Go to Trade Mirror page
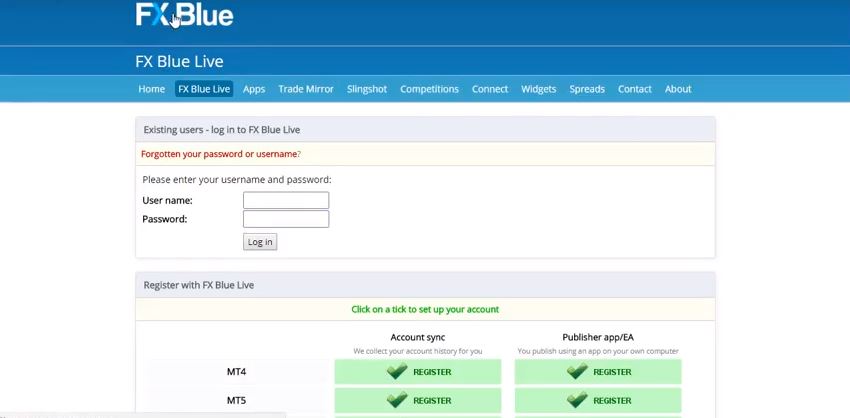This screenshot has width=850, height=418. click(306, 89)
